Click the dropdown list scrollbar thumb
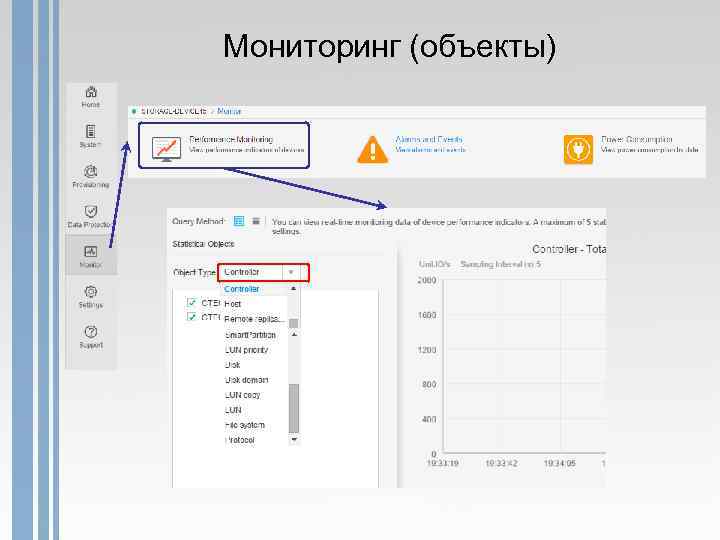This screenshot has width=720, height=540. 294,408
